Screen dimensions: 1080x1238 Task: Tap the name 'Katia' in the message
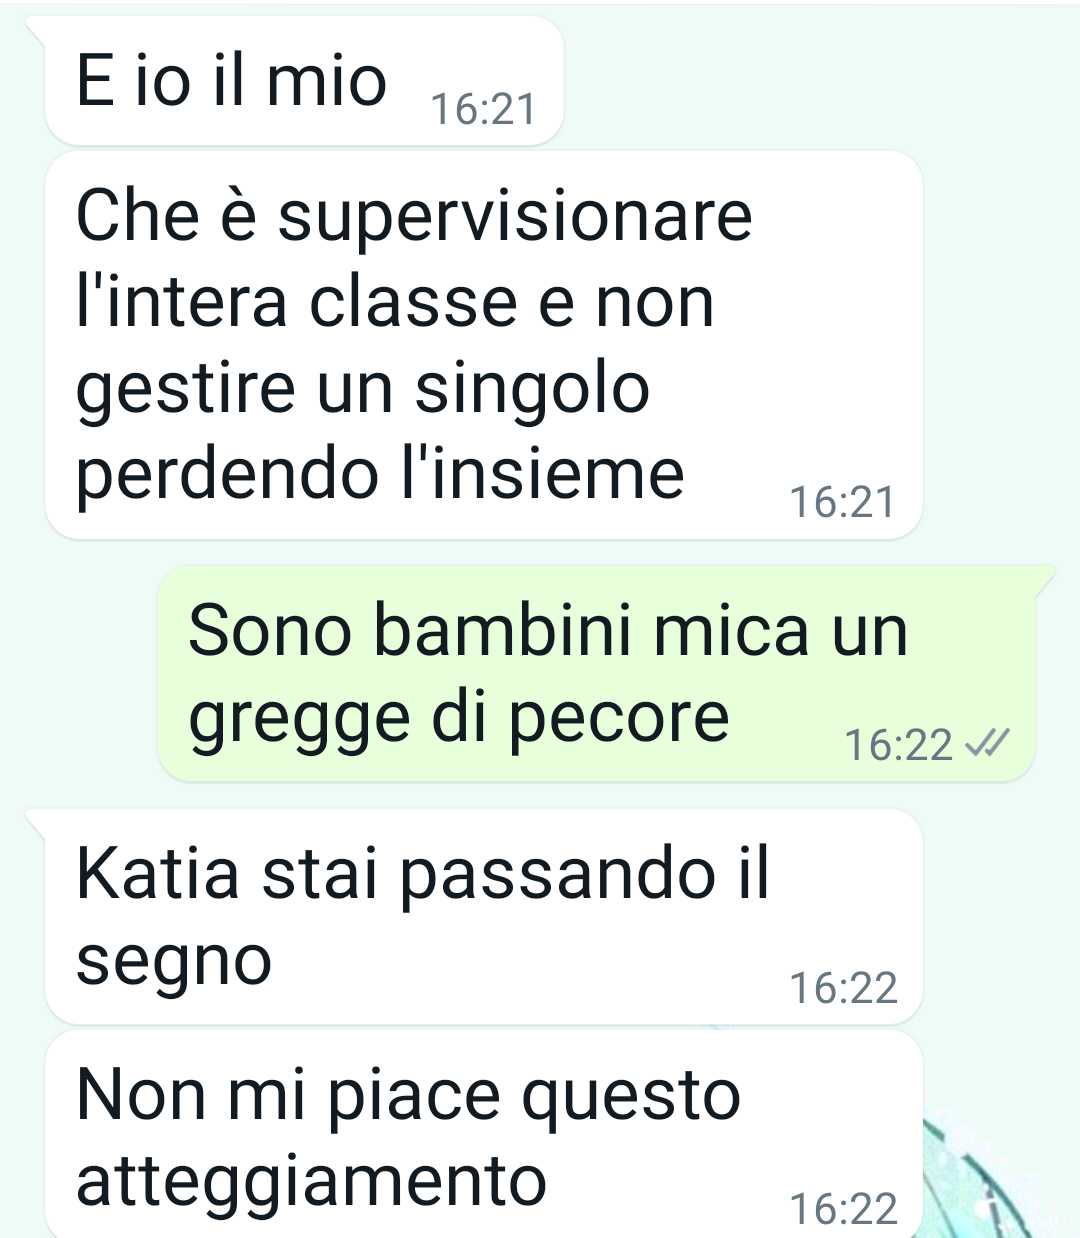pyautogui.click(x=159, y=873)
